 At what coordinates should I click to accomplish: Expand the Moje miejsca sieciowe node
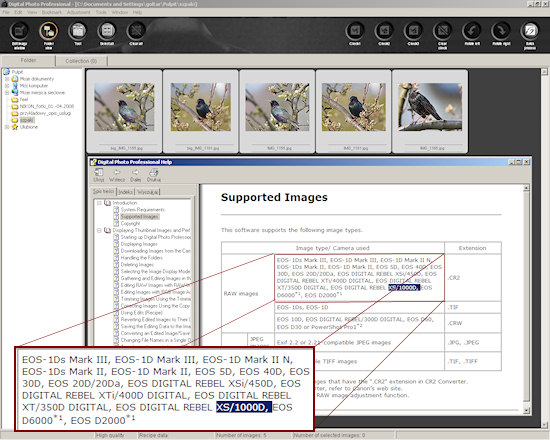click(x=7, y=93)
